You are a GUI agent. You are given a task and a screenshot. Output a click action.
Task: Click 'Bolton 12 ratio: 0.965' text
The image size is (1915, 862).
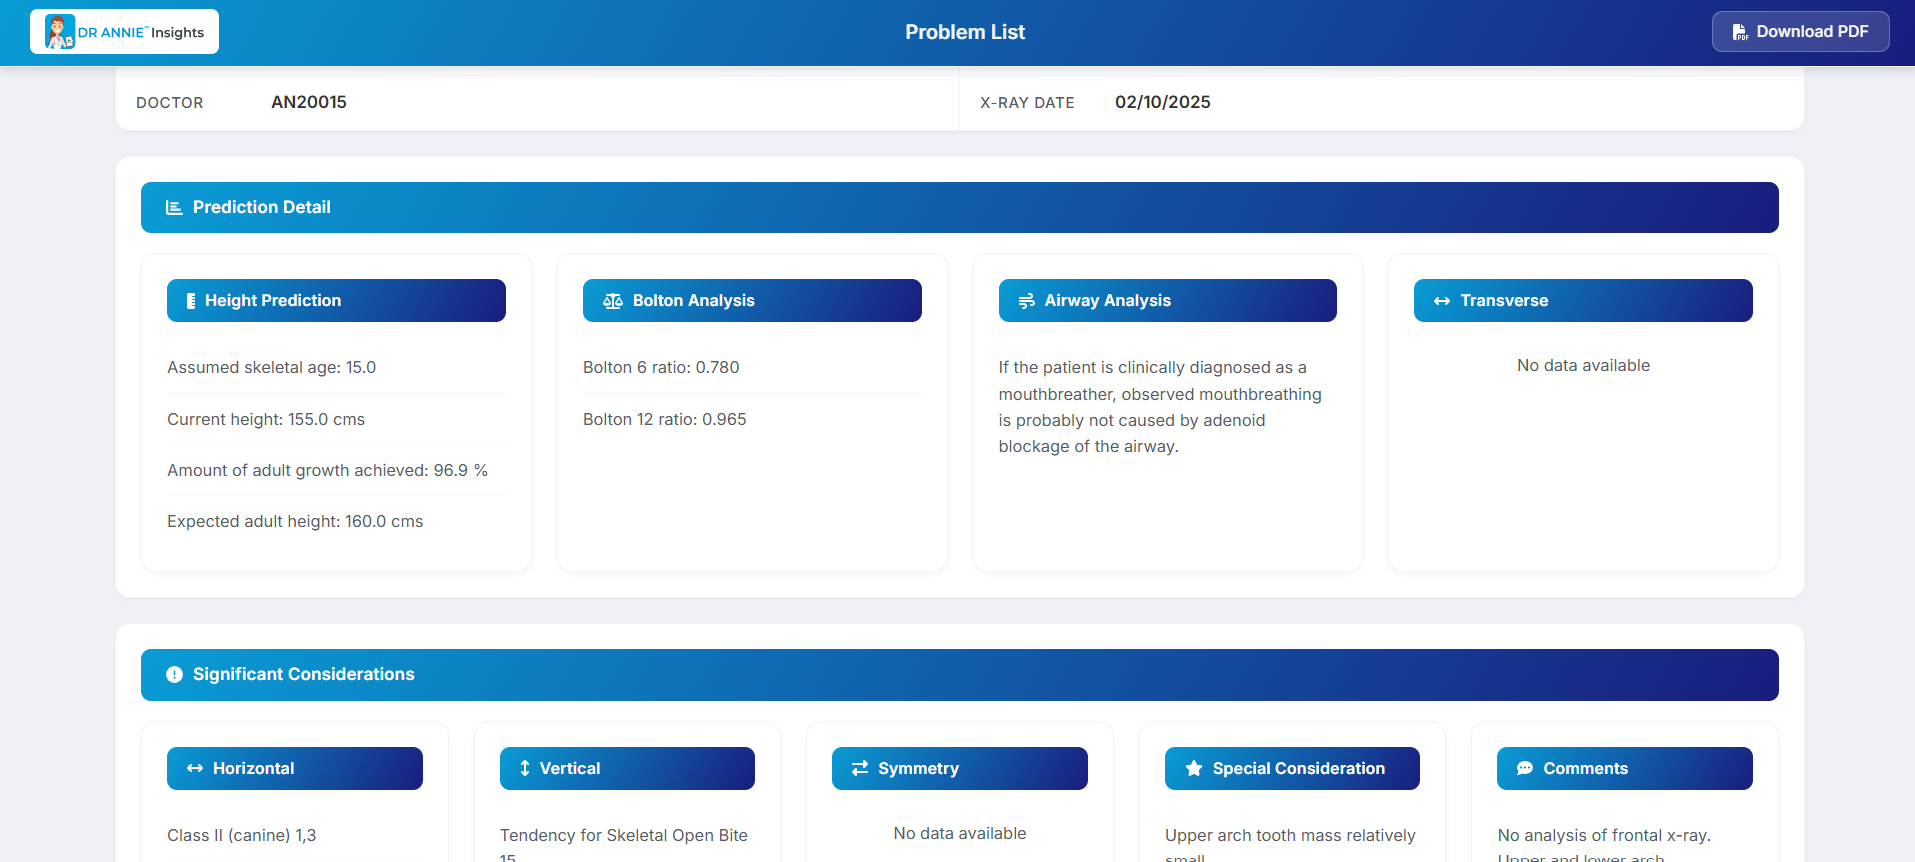click(665, 420)
